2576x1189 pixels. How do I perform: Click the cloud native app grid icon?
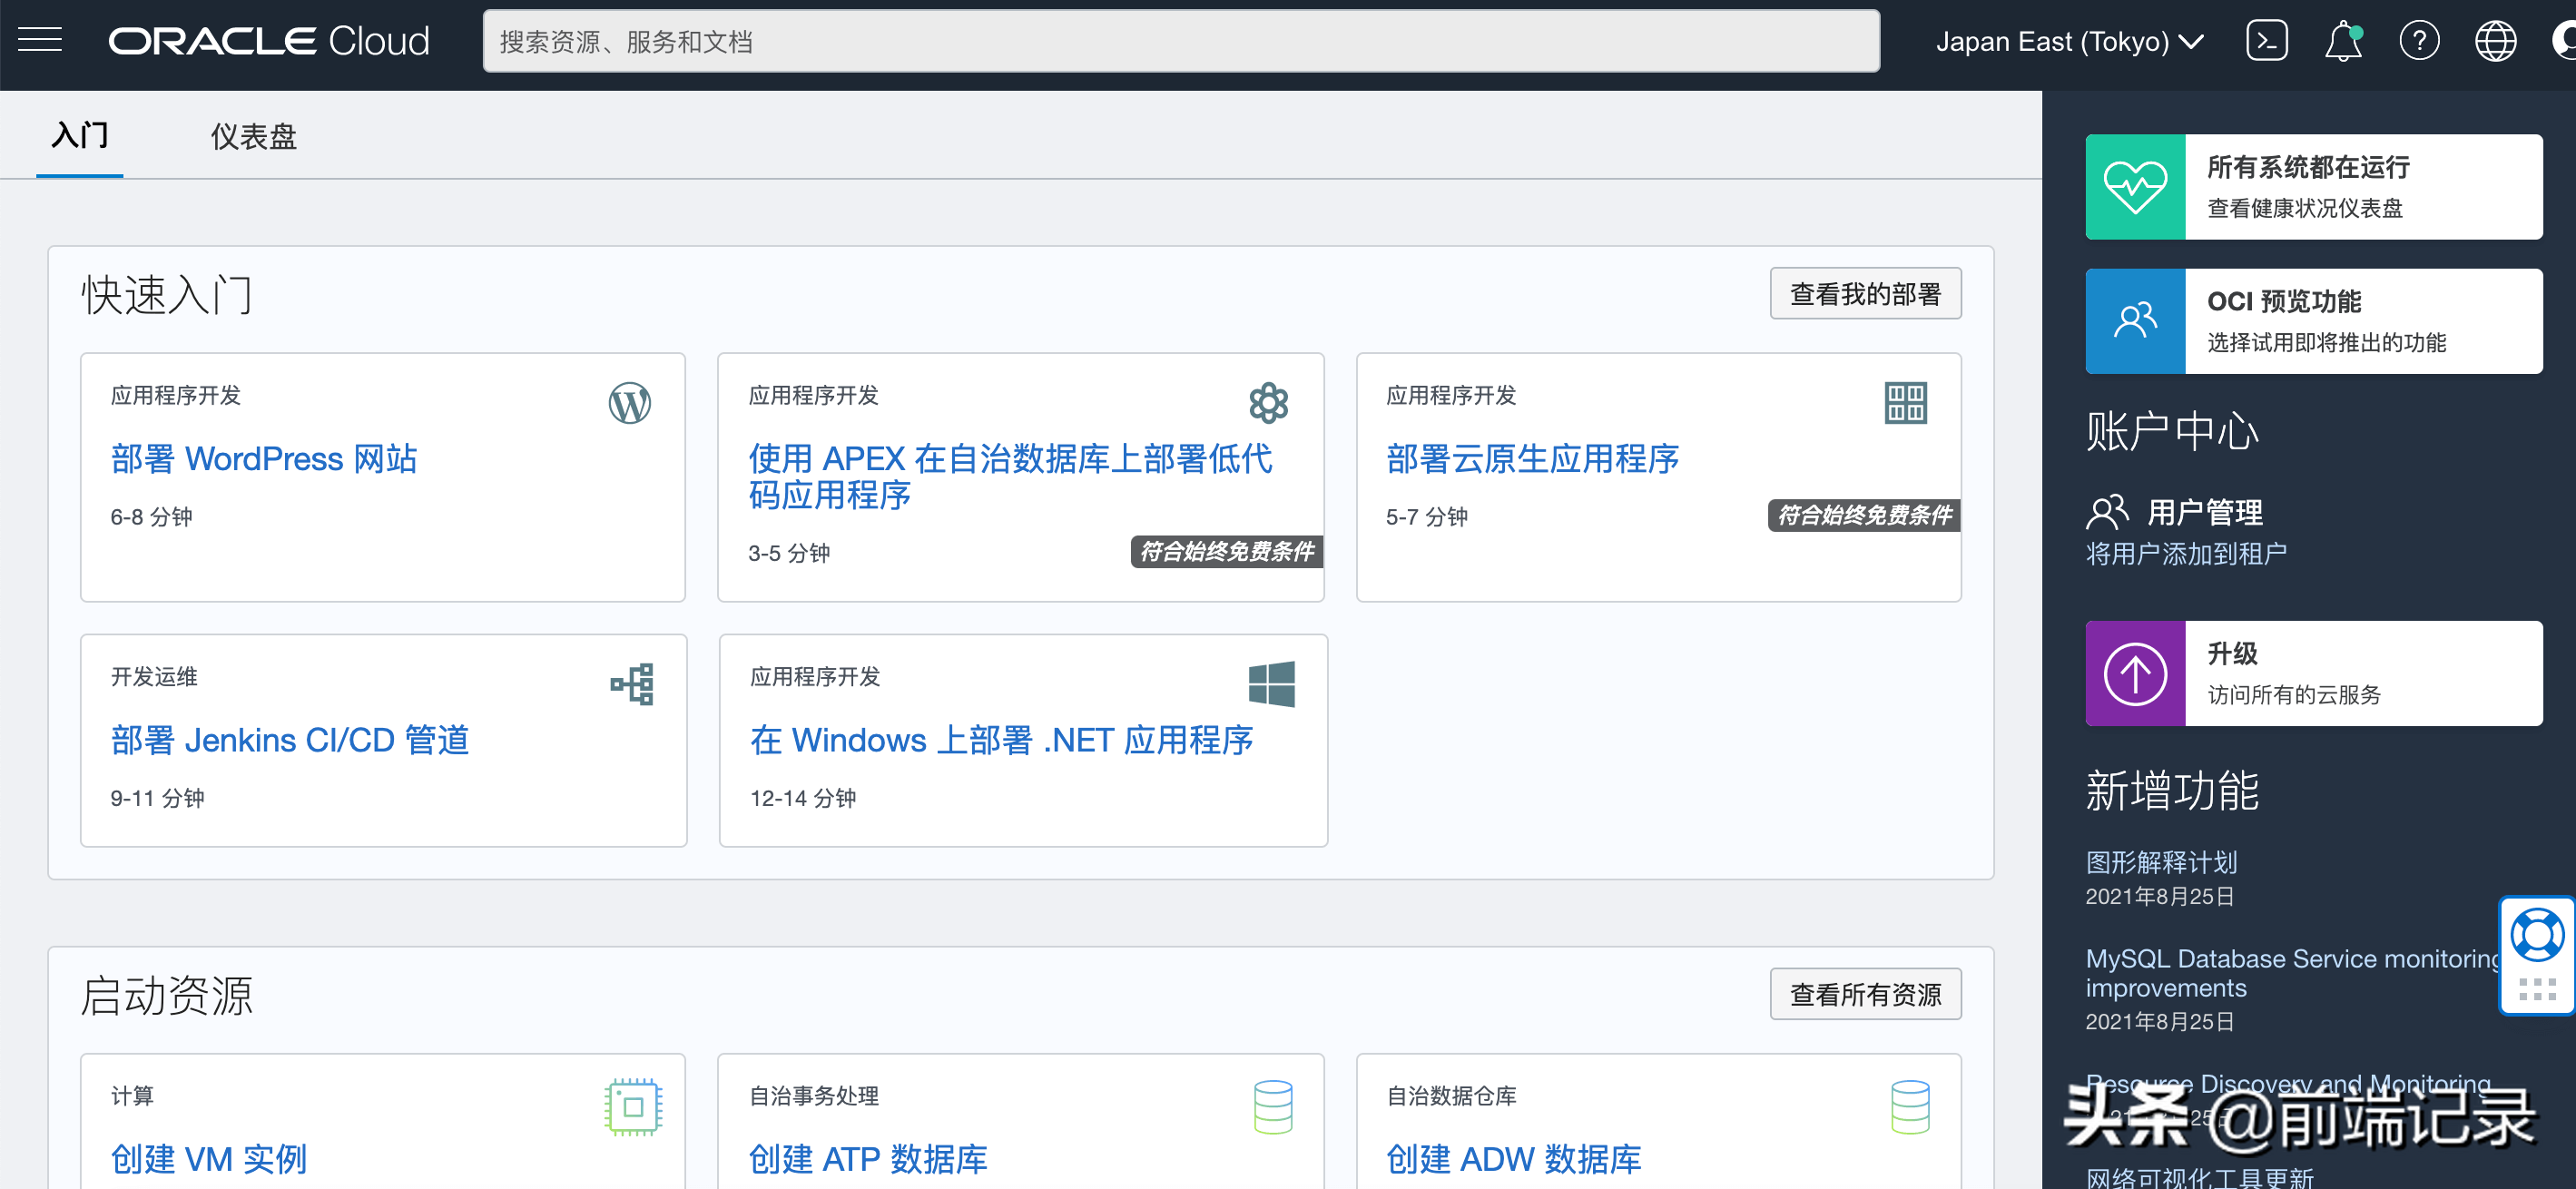(x=1905, y=403)
